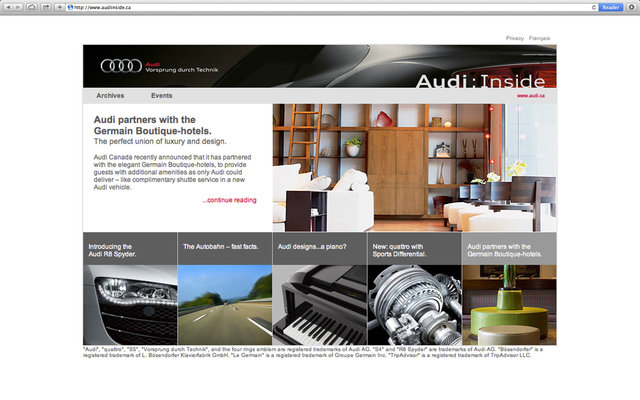Open the downloads button in the Safari toolbar
The height and width of the screenshot is (400, 640).
coord(632,7)
